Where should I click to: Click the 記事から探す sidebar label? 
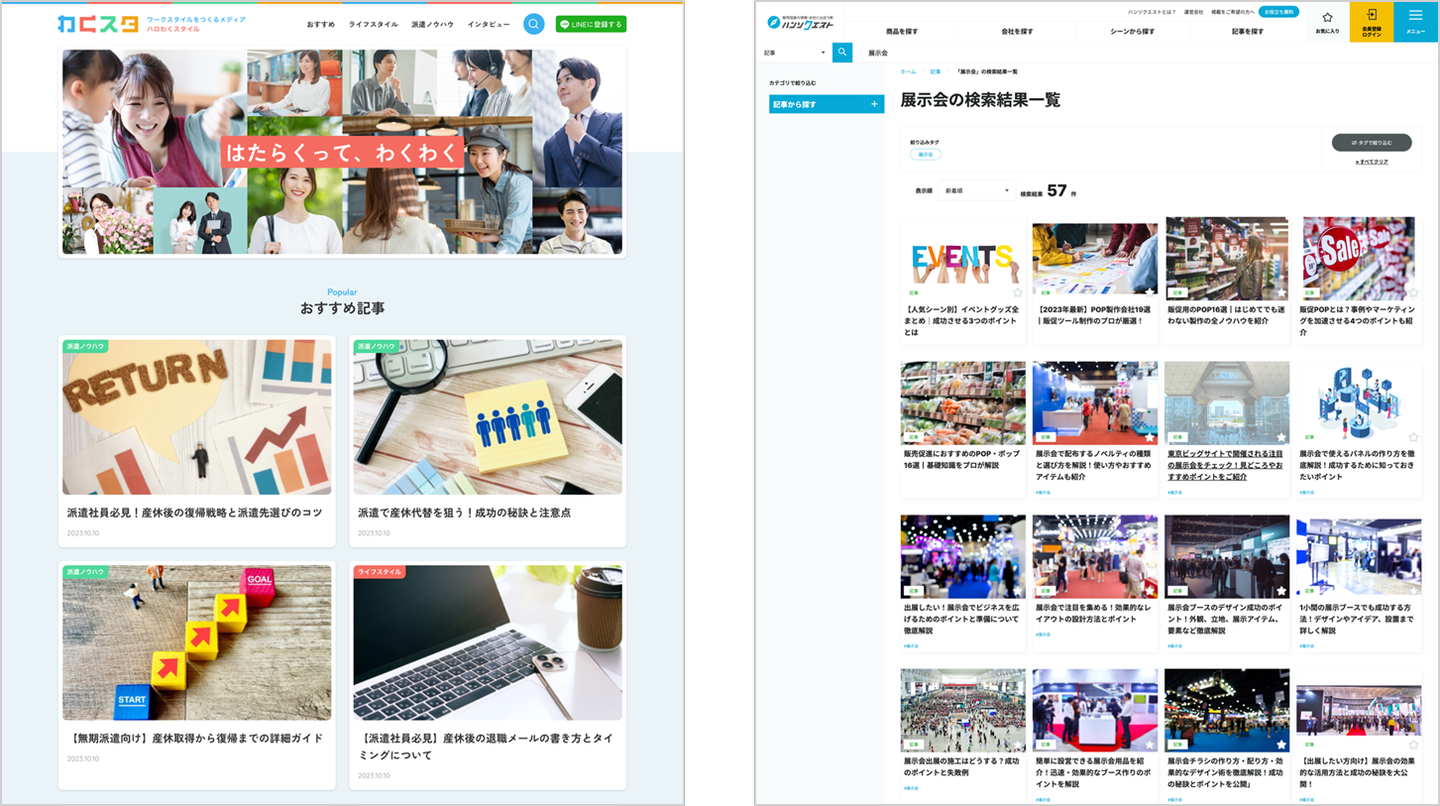(794, 104)
